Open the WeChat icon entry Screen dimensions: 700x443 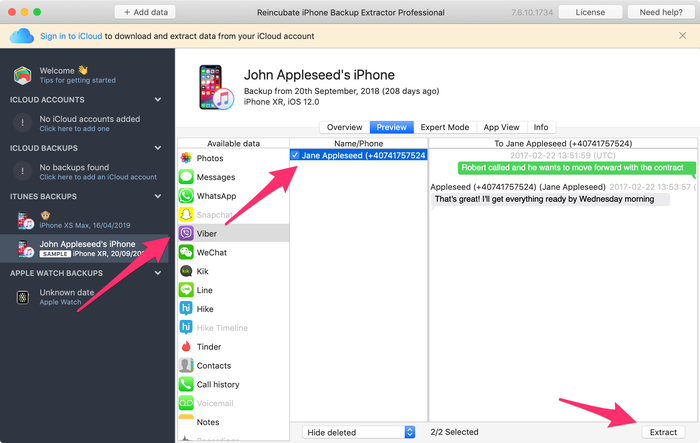pyautogui.click(x=186, y=252)
